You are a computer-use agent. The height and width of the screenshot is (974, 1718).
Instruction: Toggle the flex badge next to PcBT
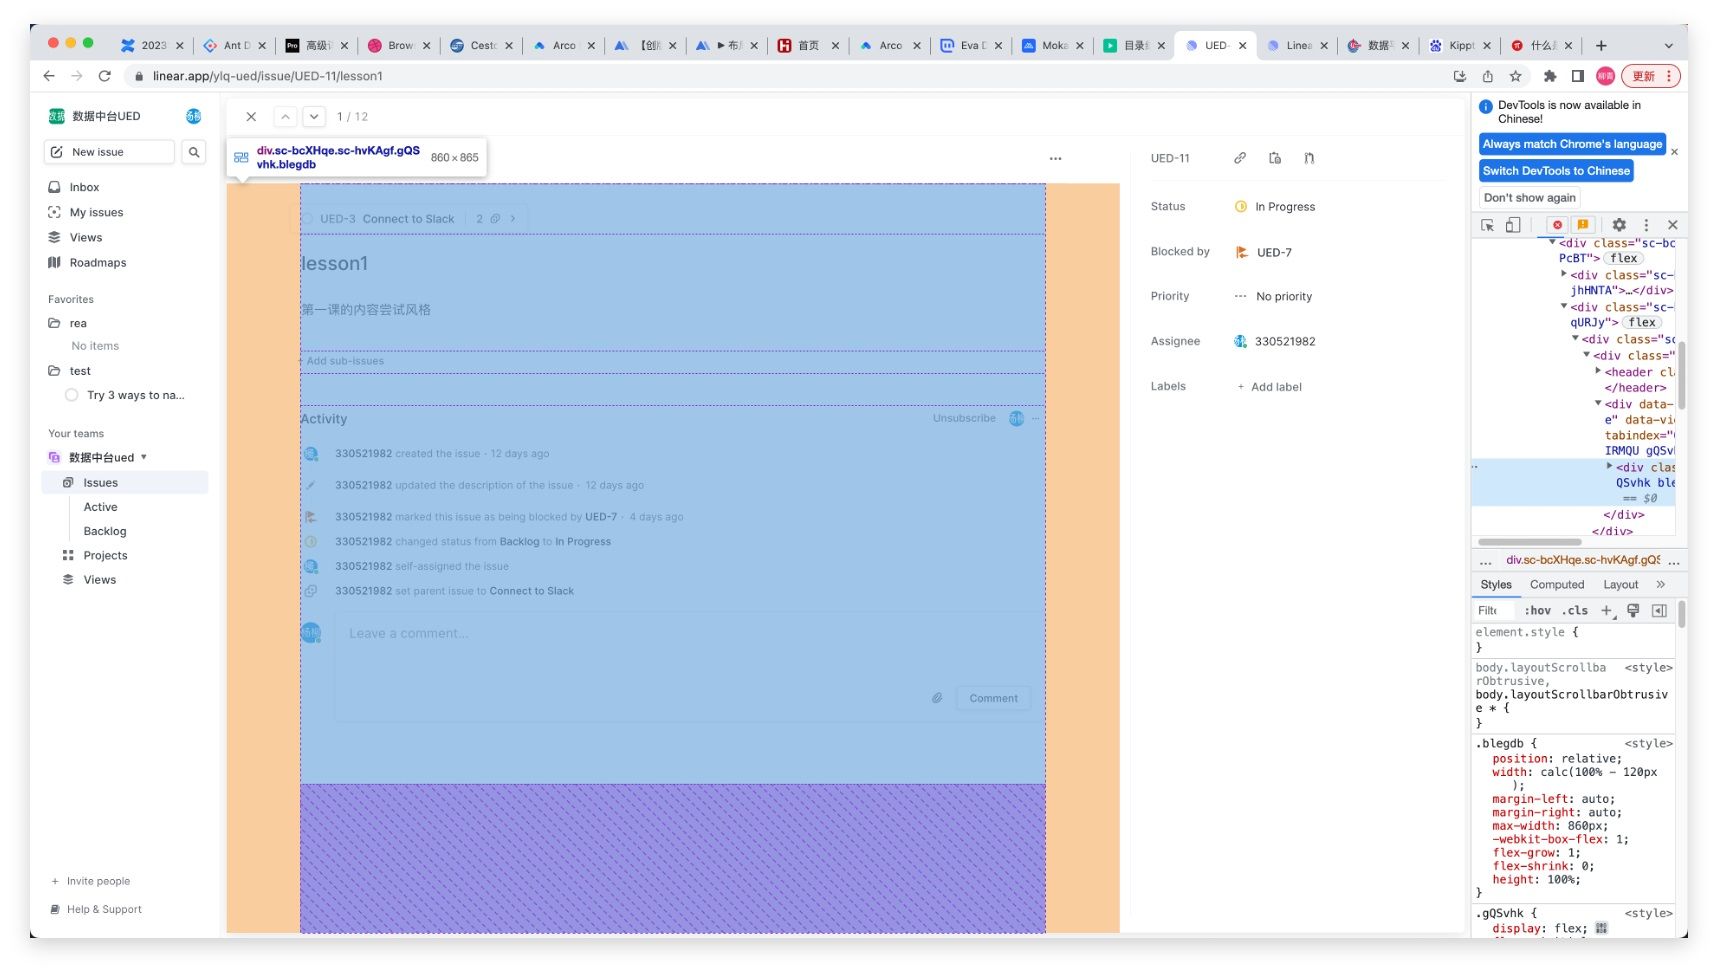point(1624,258)
